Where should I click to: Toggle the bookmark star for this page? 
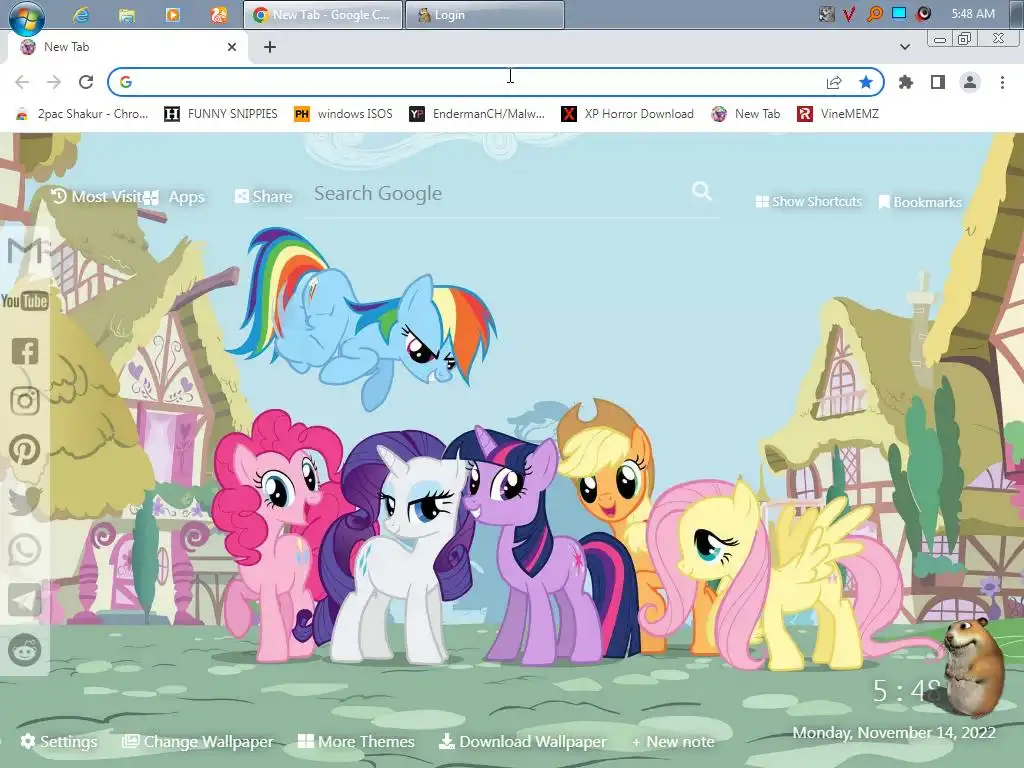[866, 82]
